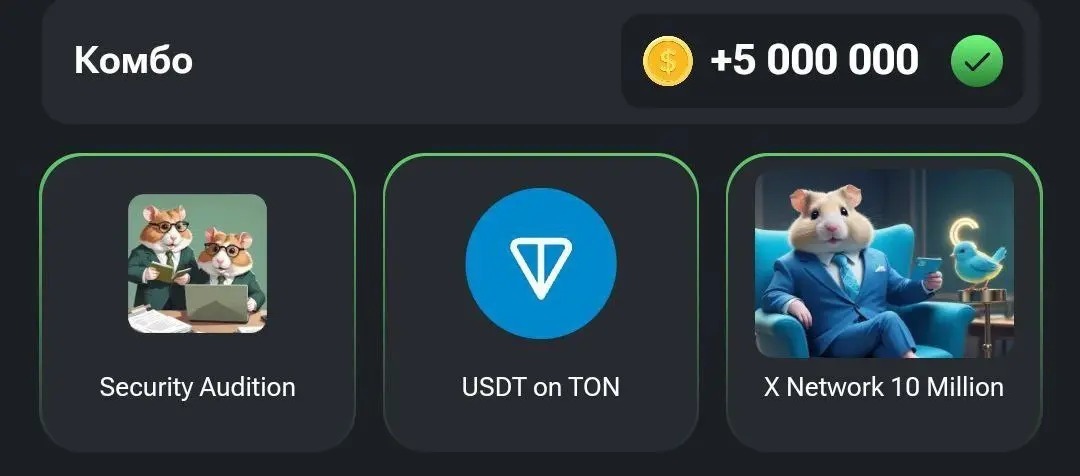Select the X Network 10 Million label
The height and width of the screenshot is (476, 1080).
click(884, 387)
